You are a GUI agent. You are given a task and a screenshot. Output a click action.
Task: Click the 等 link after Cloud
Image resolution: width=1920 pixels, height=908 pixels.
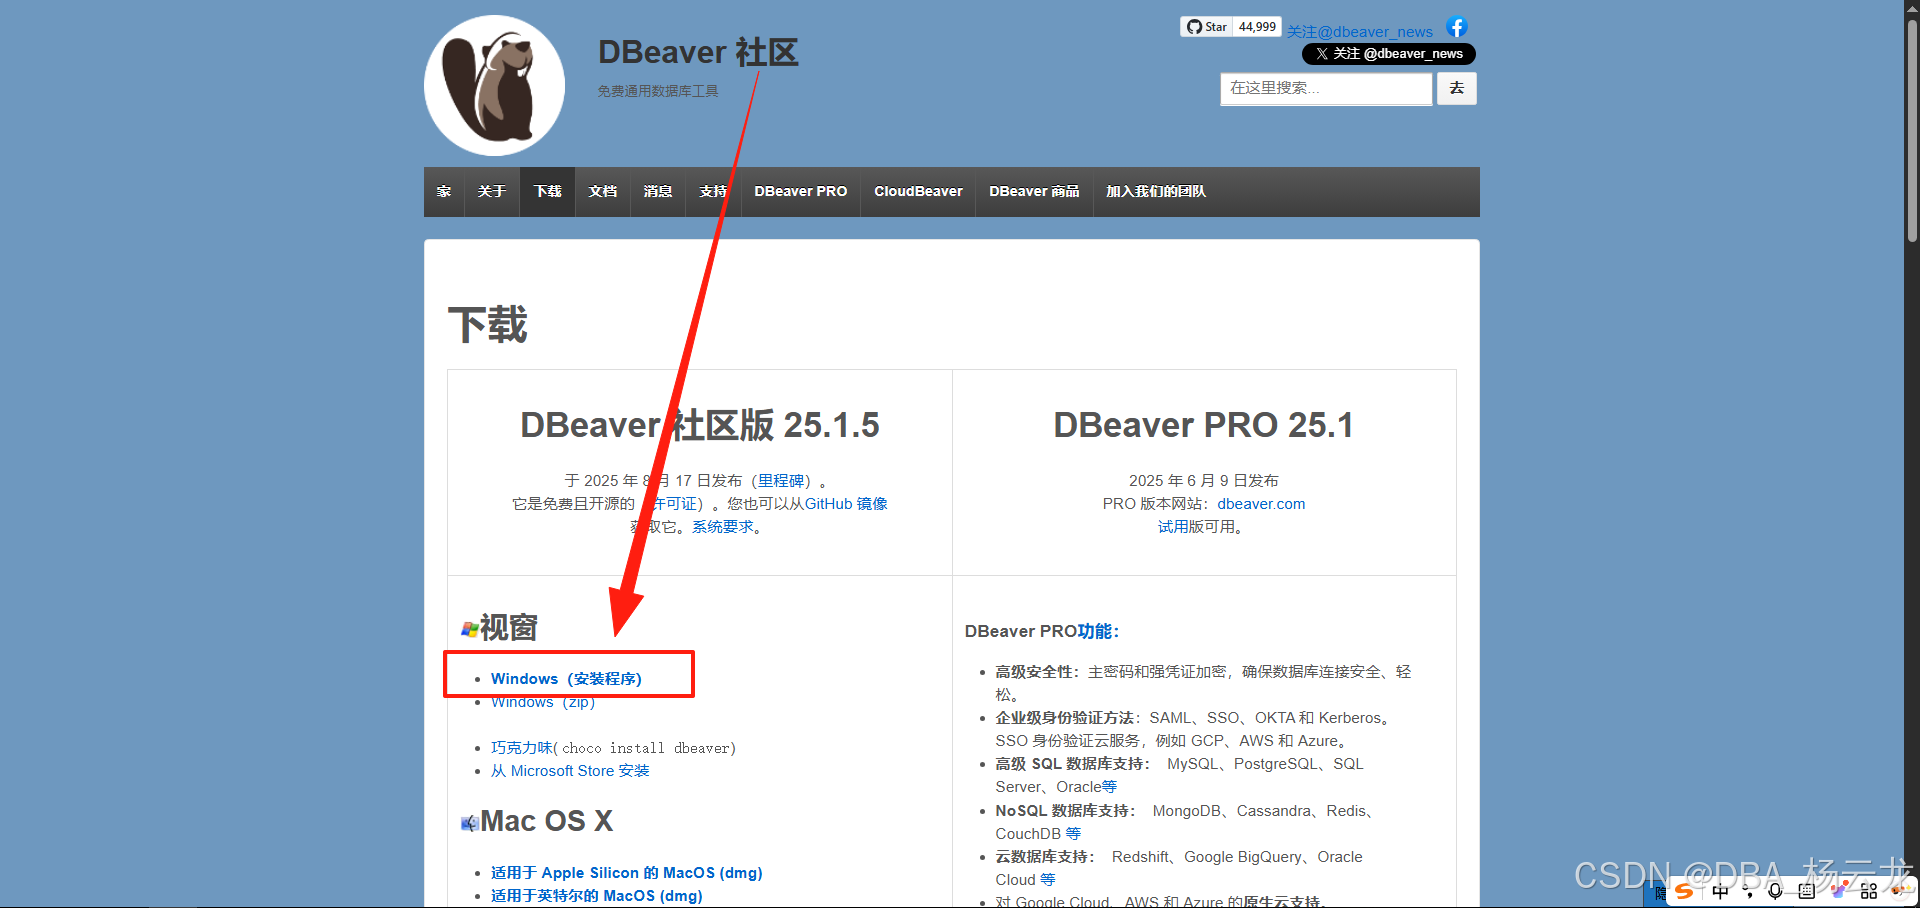coord(1048,880)
